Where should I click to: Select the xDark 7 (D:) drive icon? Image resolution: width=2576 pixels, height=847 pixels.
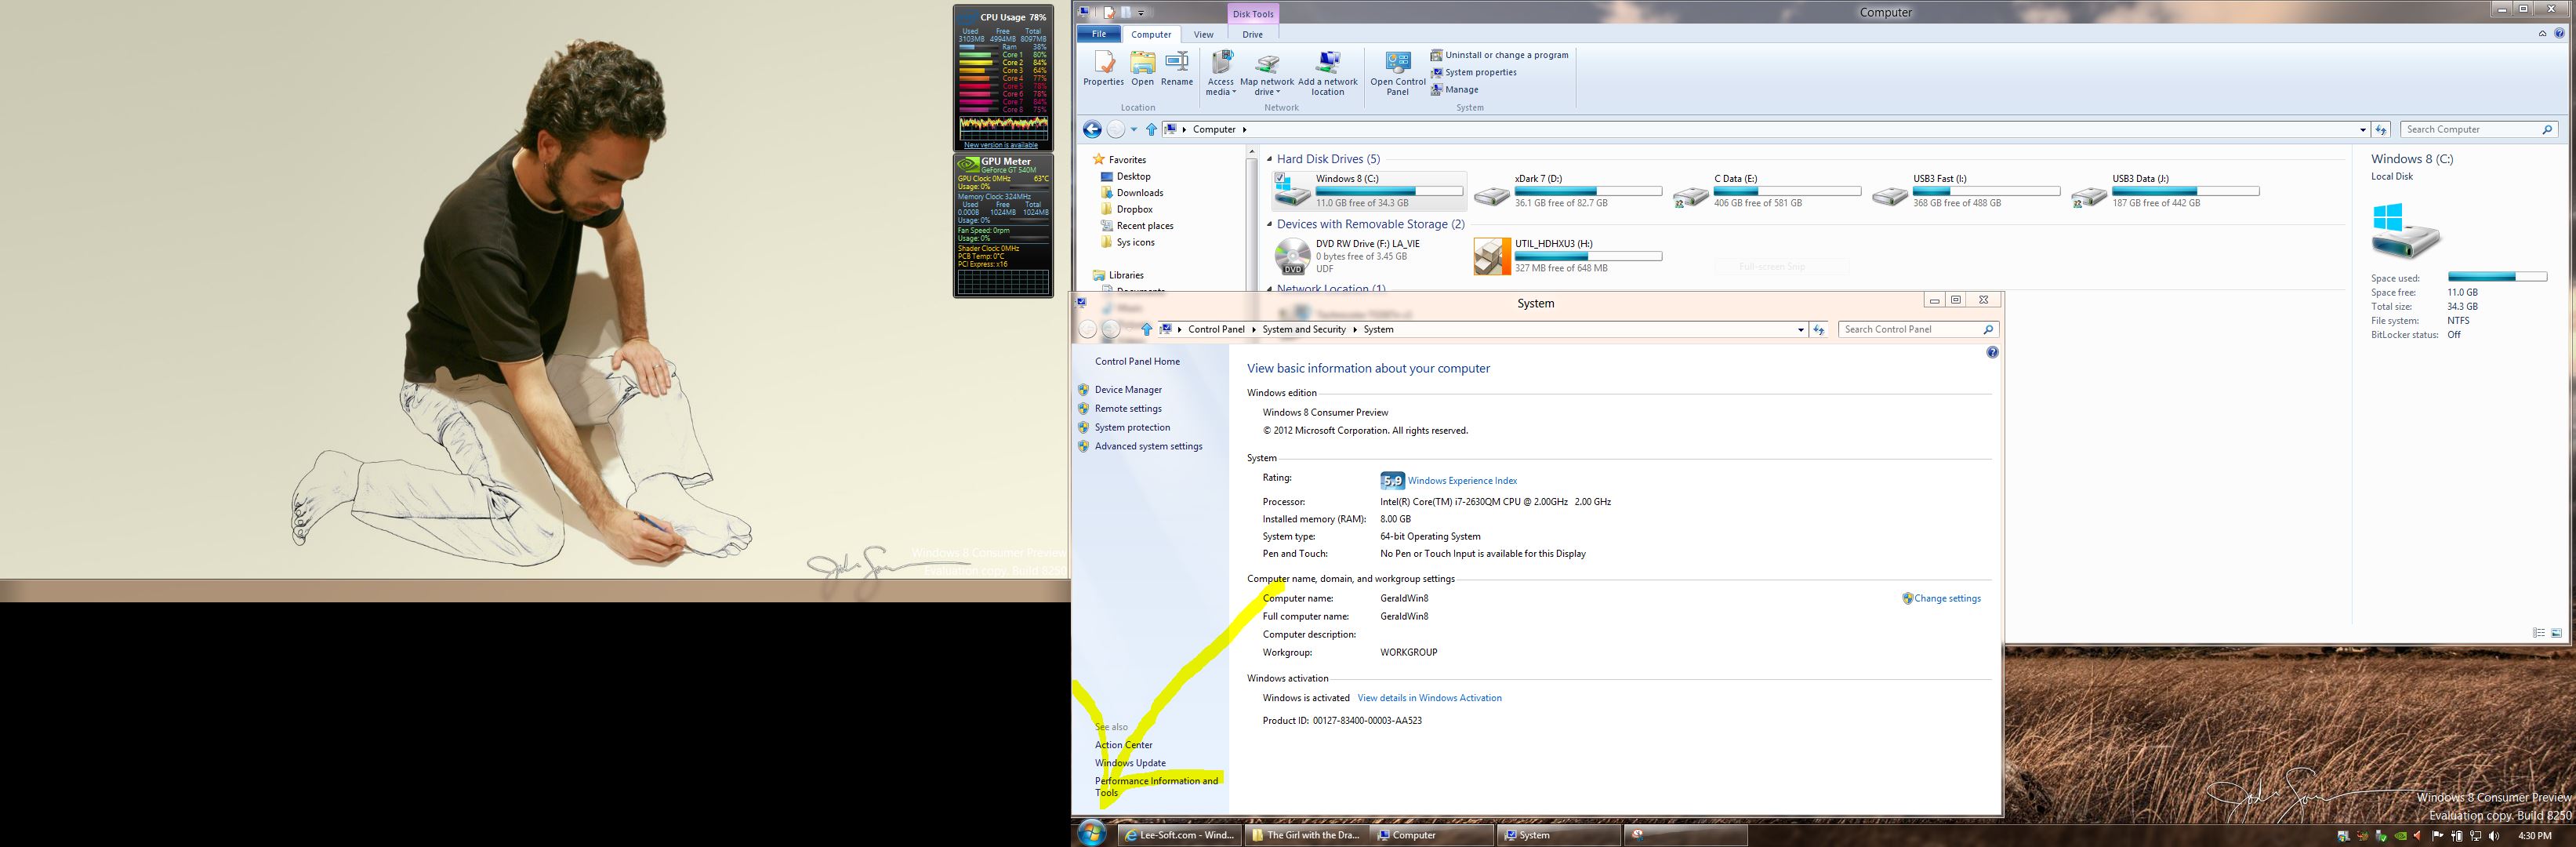(1491, 196)
